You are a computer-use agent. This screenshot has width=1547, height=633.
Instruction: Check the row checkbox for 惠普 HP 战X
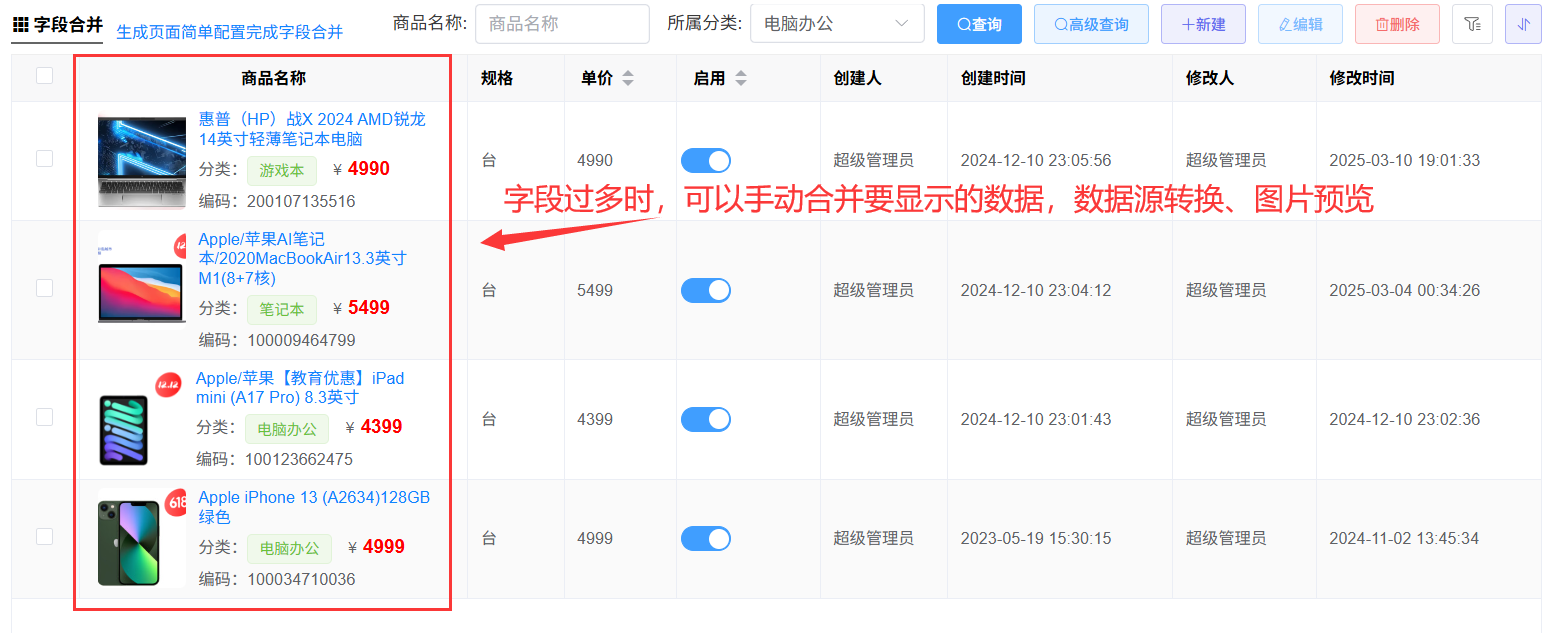44,158
